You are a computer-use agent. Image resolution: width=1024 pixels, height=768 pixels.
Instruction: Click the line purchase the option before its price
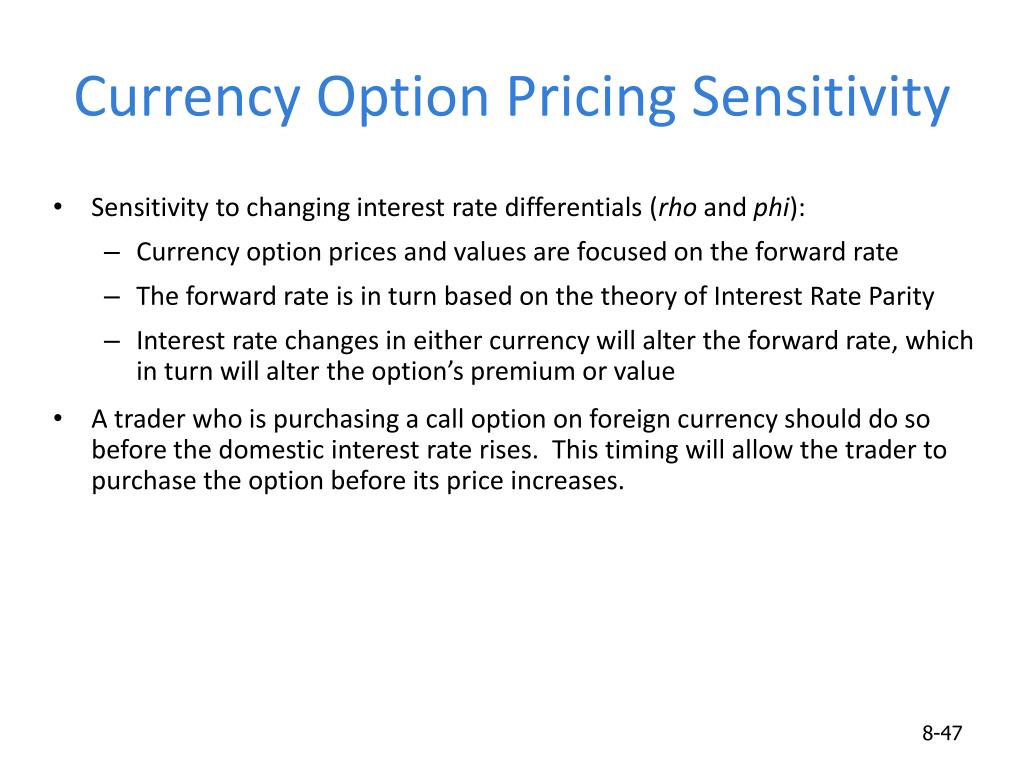click(x=358, y=481)
